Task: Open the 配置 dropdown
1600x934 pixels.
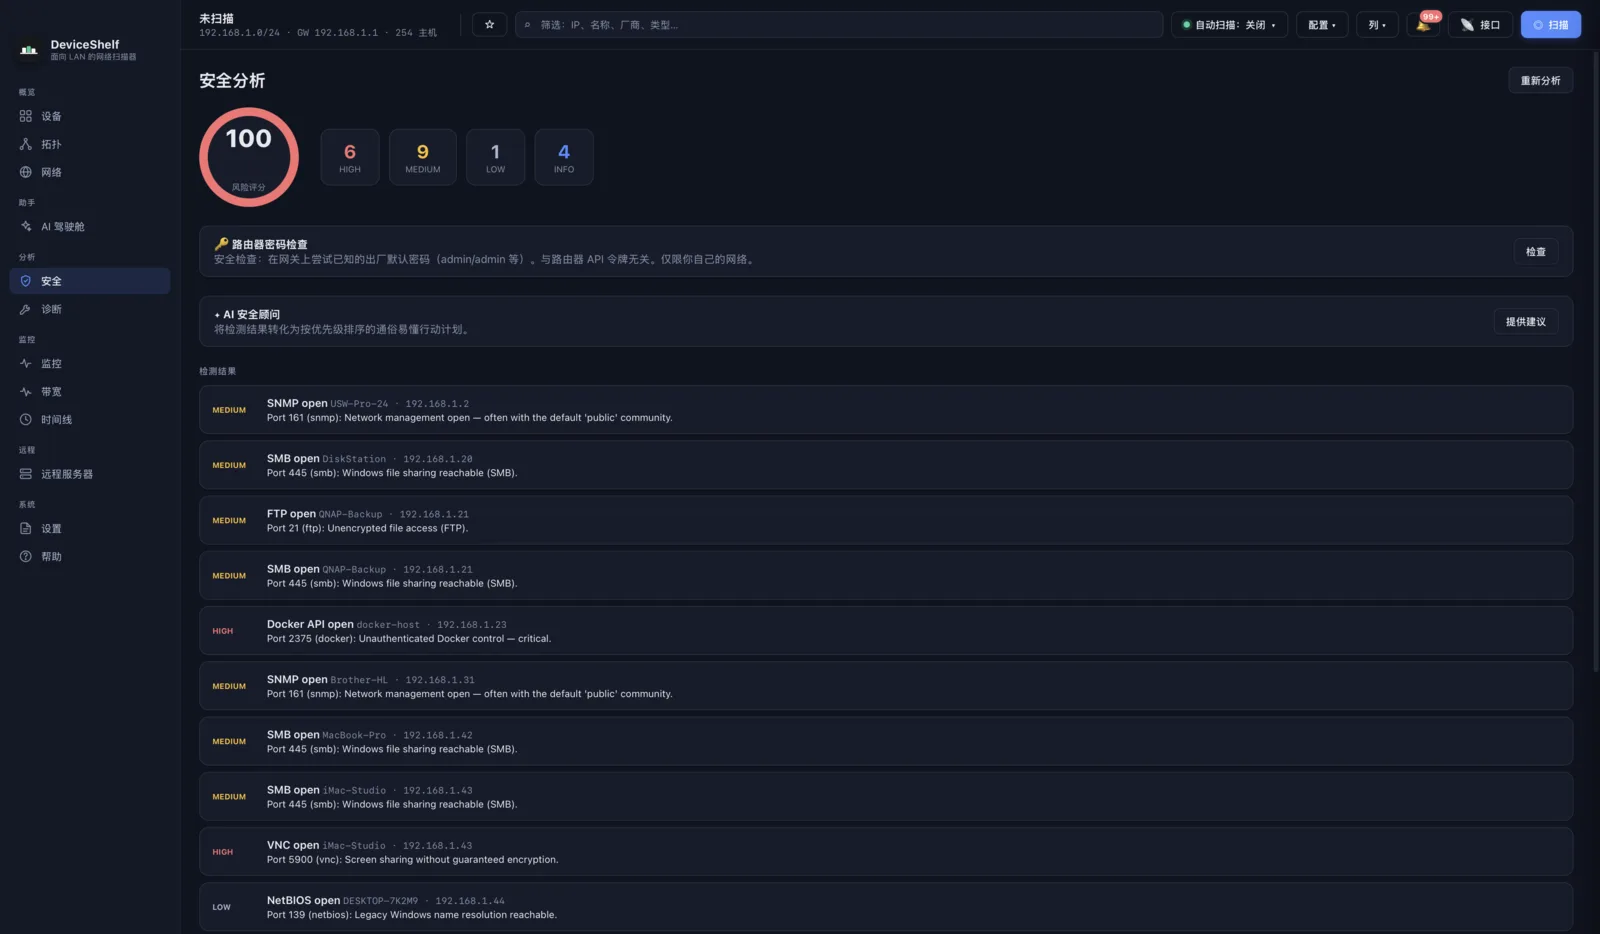Action: 1322,25
